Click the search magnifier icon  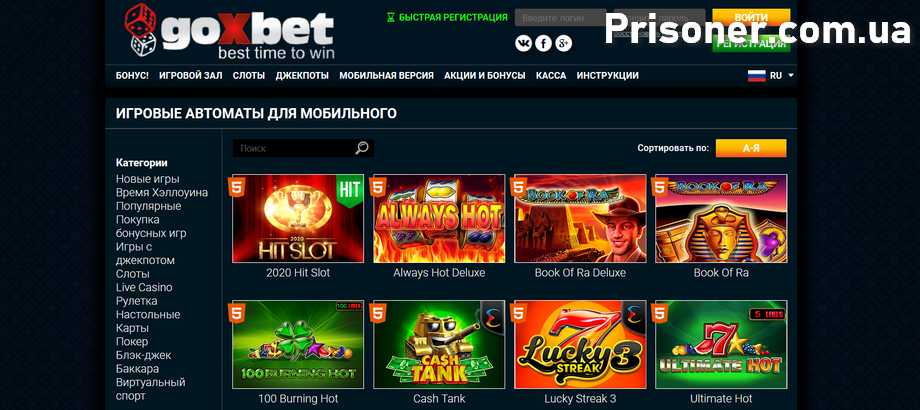[x=362, y=148]
